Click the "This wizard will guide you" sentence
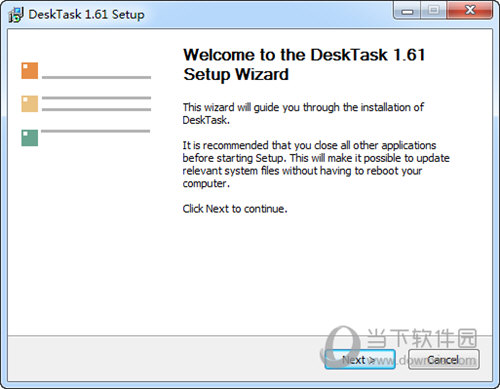This screenshot has height=389, width=500. 303,114
